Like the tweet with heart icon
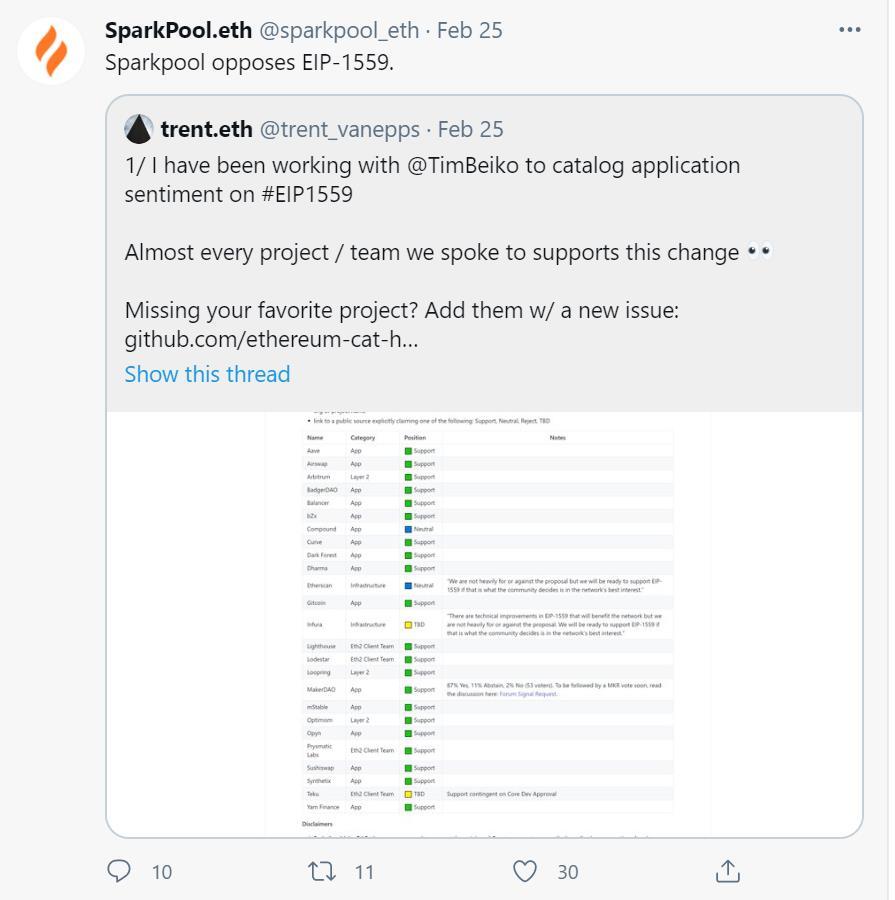The image size is (895, 900). pos(525,871)
